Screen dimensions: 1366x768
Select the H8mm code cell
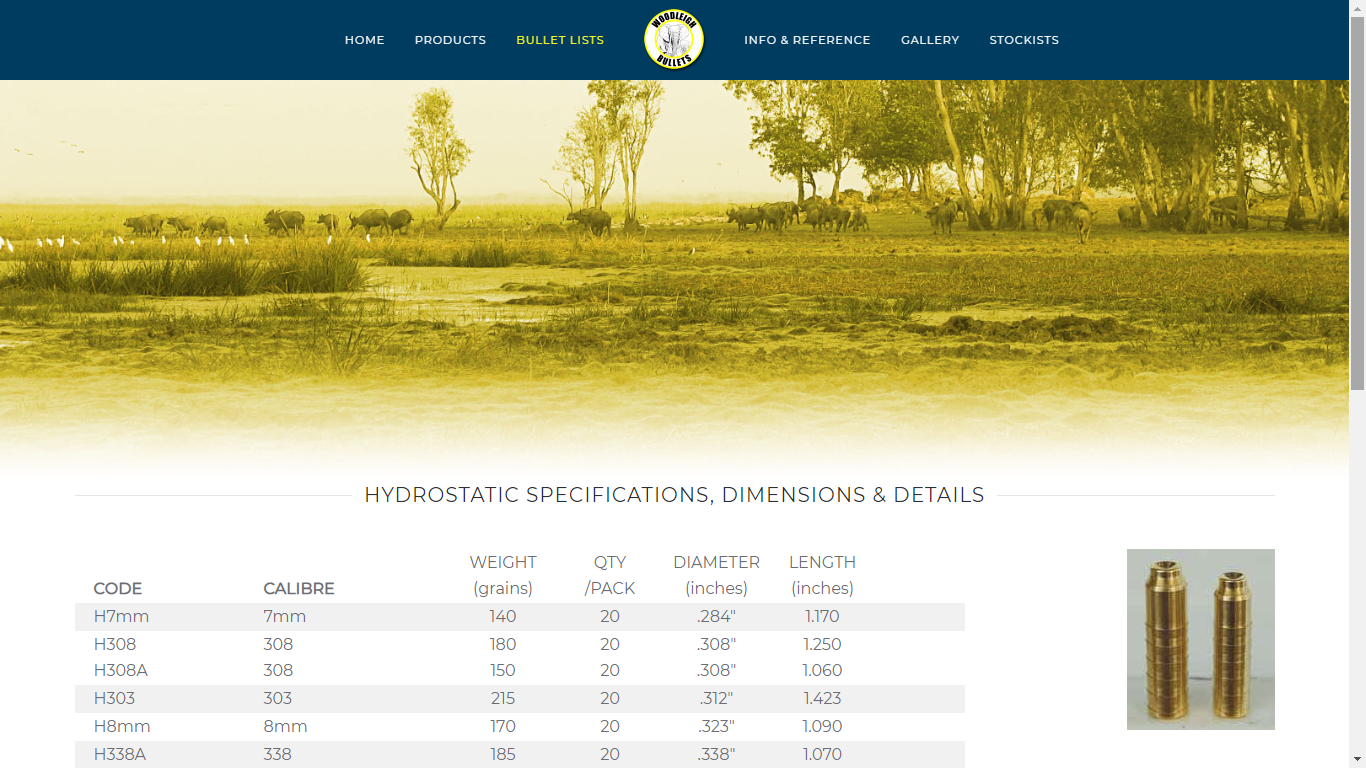pyautogui.click(x=122, y=727)
